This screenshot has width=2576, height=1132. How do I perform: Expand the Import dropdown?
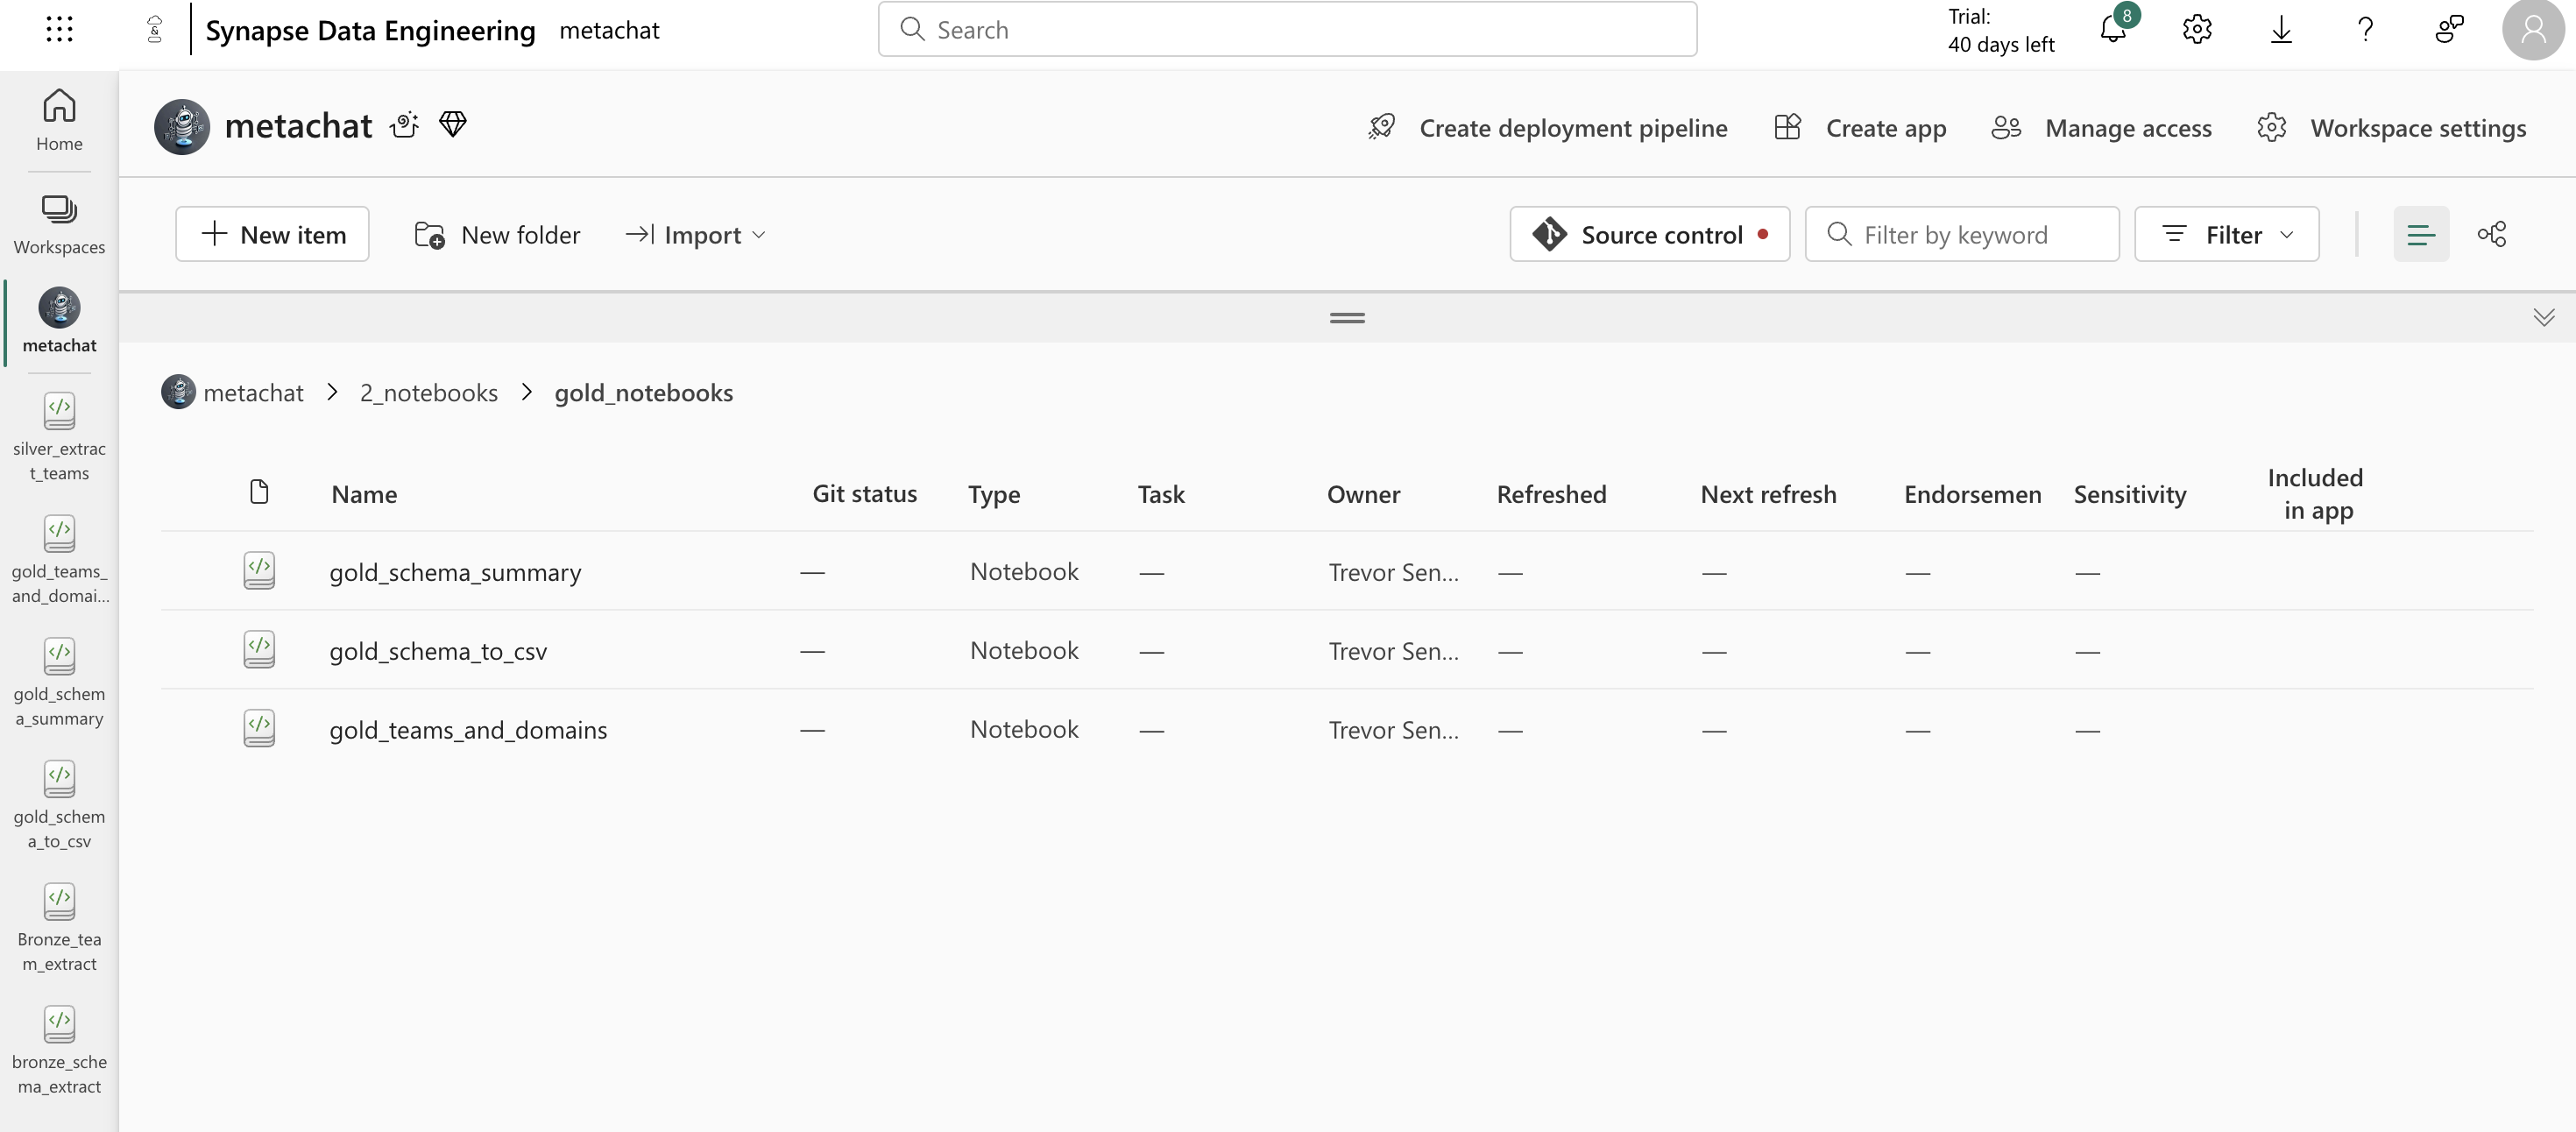[x=695, y=234]
